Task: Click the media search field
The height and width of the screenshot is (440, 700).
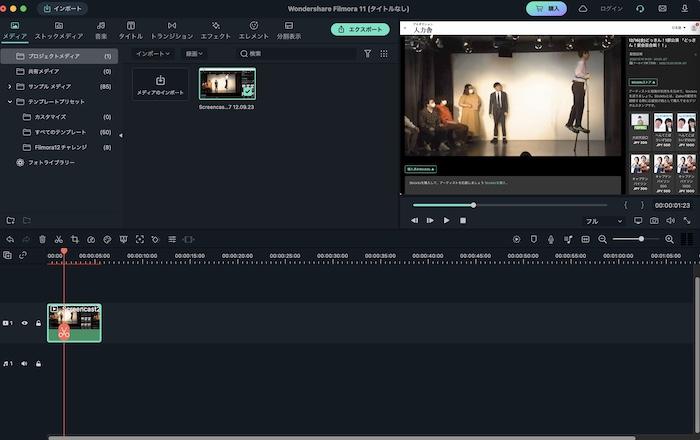Action: [296, 54]
